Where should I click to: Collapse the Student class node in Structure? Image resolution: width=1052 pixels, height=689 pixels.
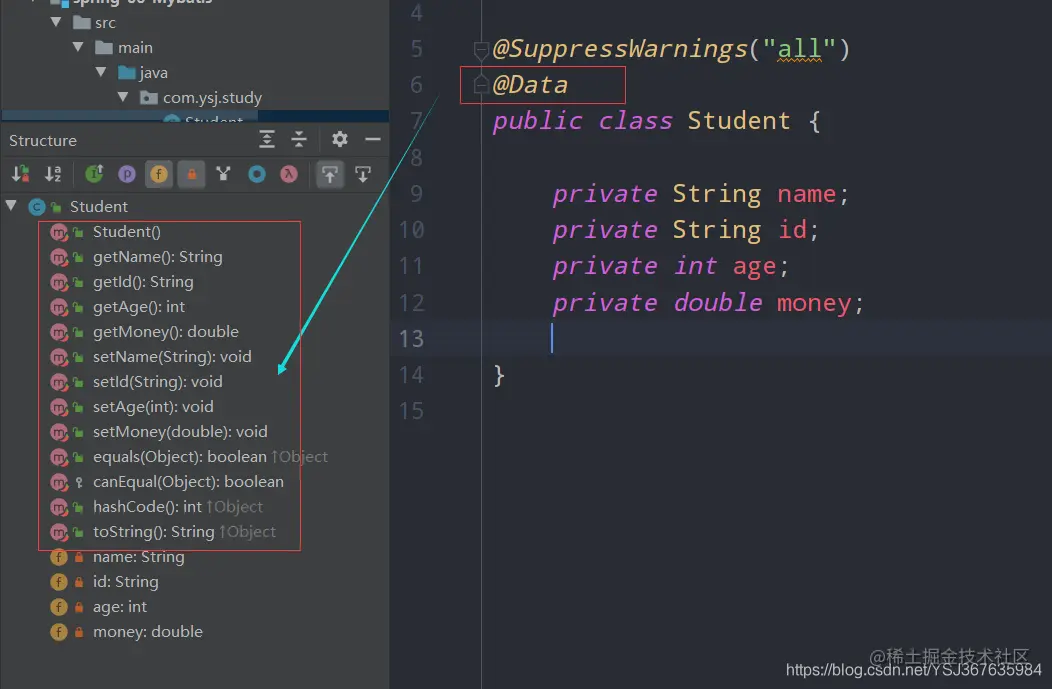pyautogui.click(x=11, y=205)
